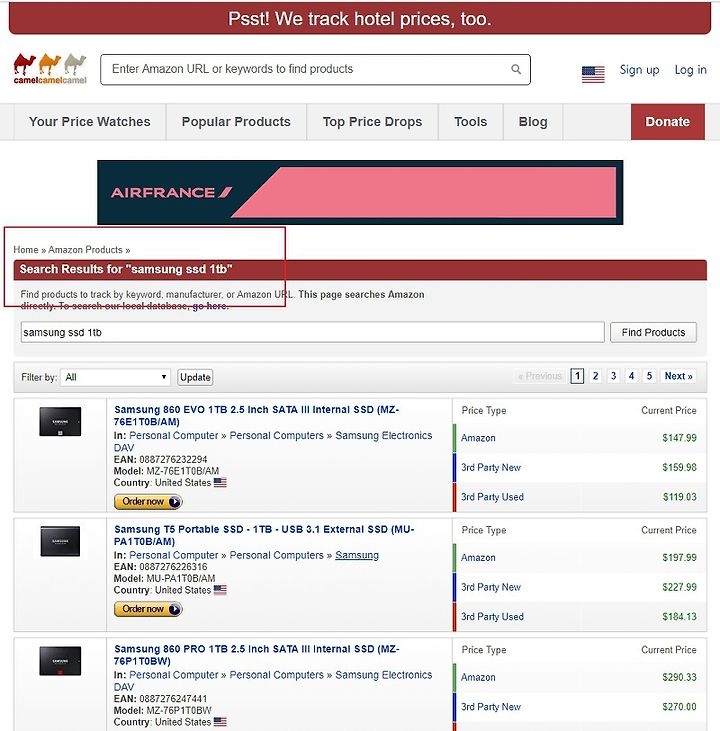Go to results page 4
Image resolution: width=720 pixels, height=731 pixels.
(x=631, y=376)
